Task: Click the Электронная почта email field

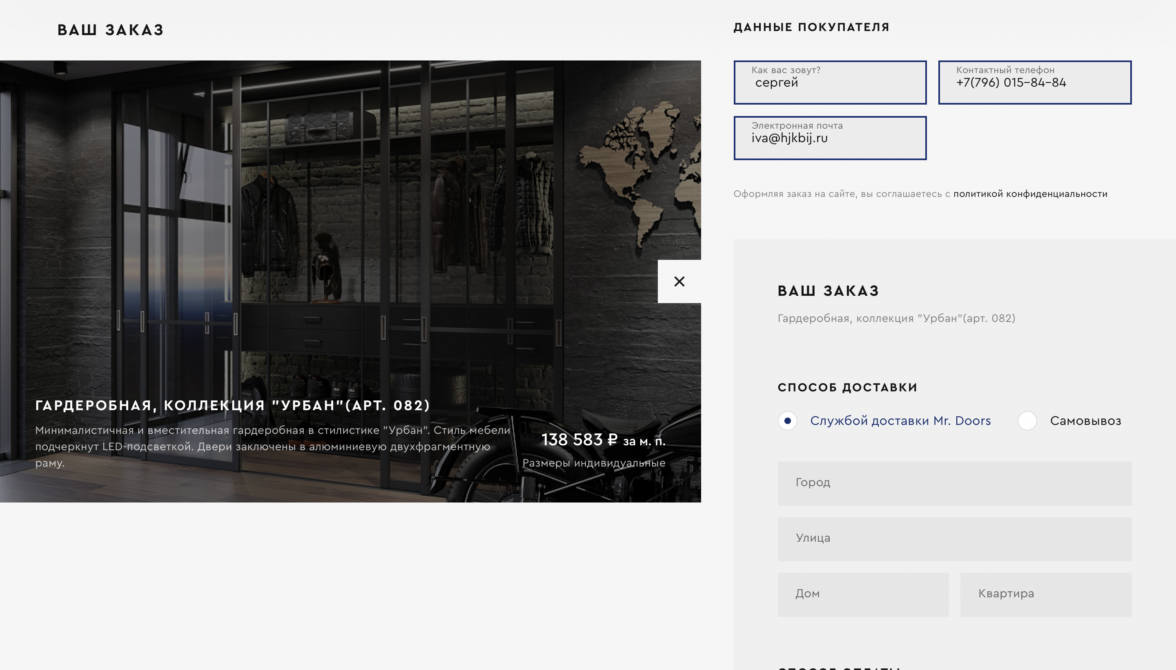Action: (x=830, y=138)
